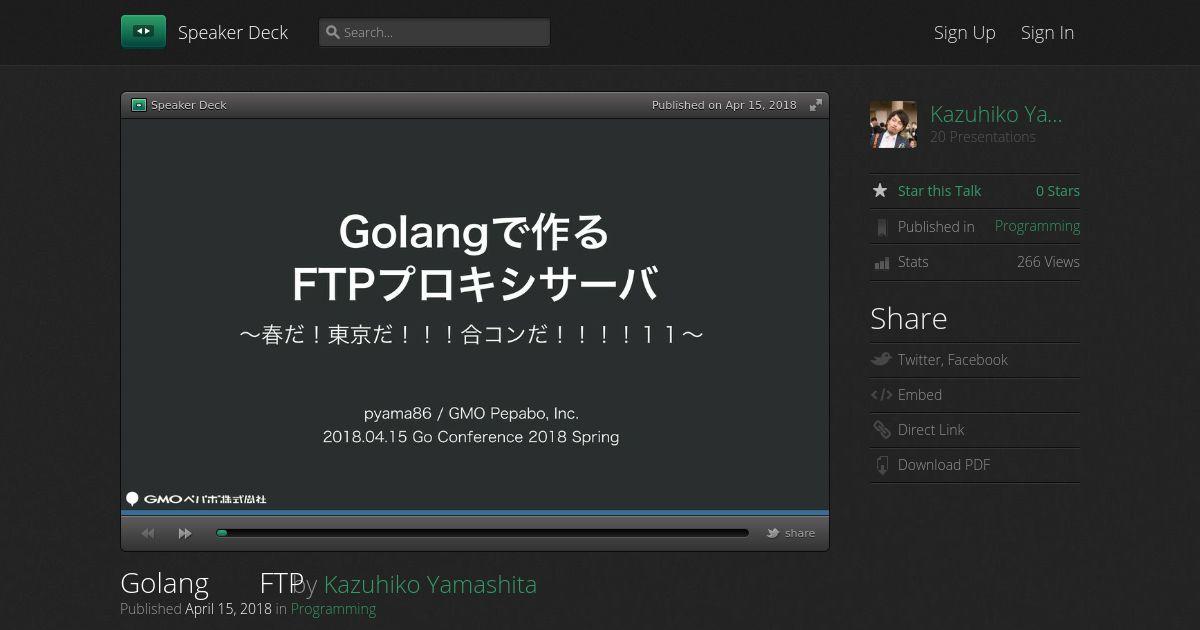Click the Direct Link chain icon
The height and width of the screenshot is (630, 1200).
click(x=881, y=430)
